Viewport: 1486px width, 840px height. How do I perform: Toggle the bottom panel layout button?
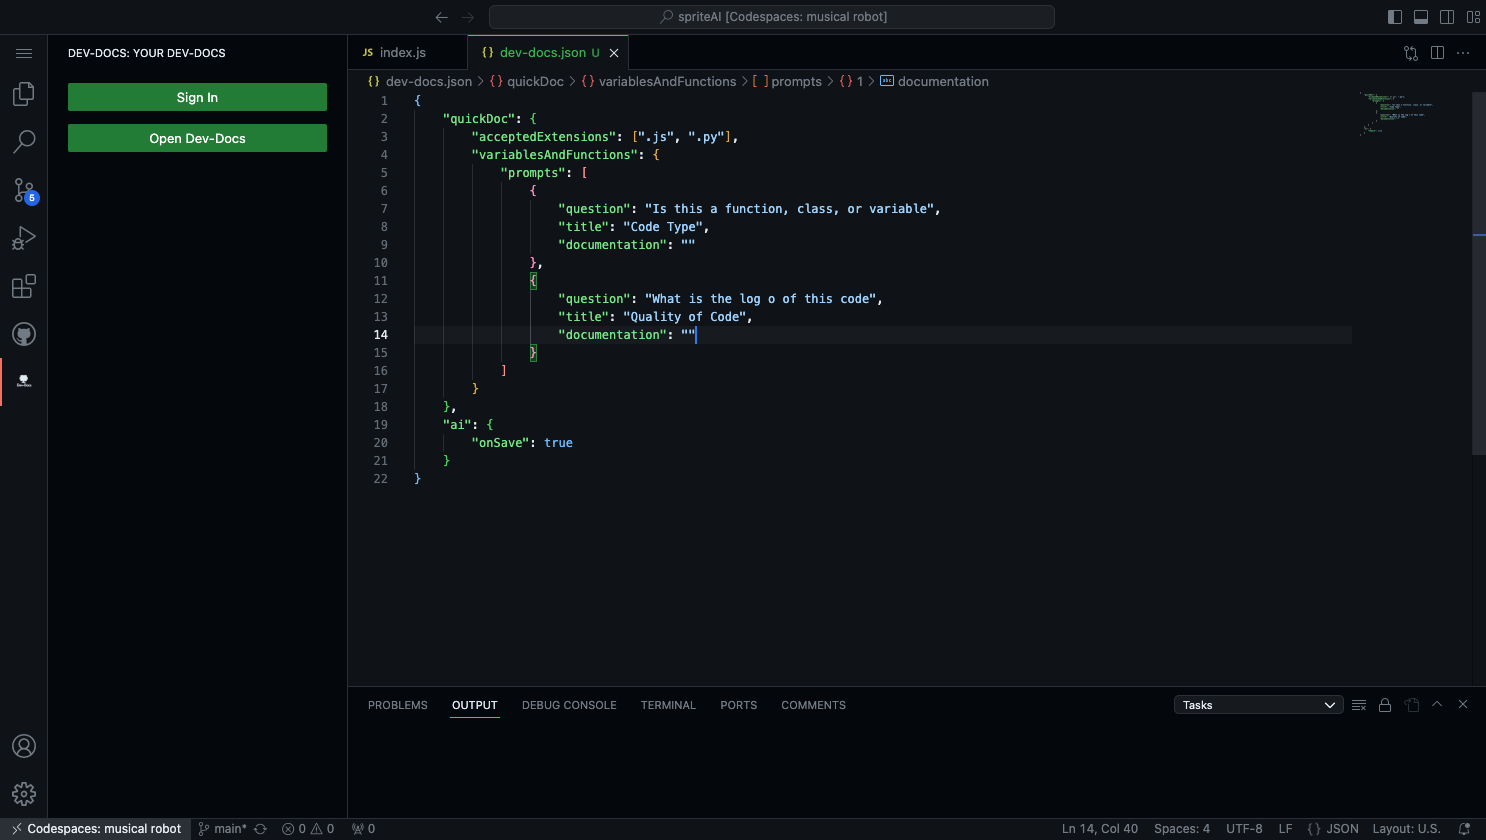pos(1421,17)
